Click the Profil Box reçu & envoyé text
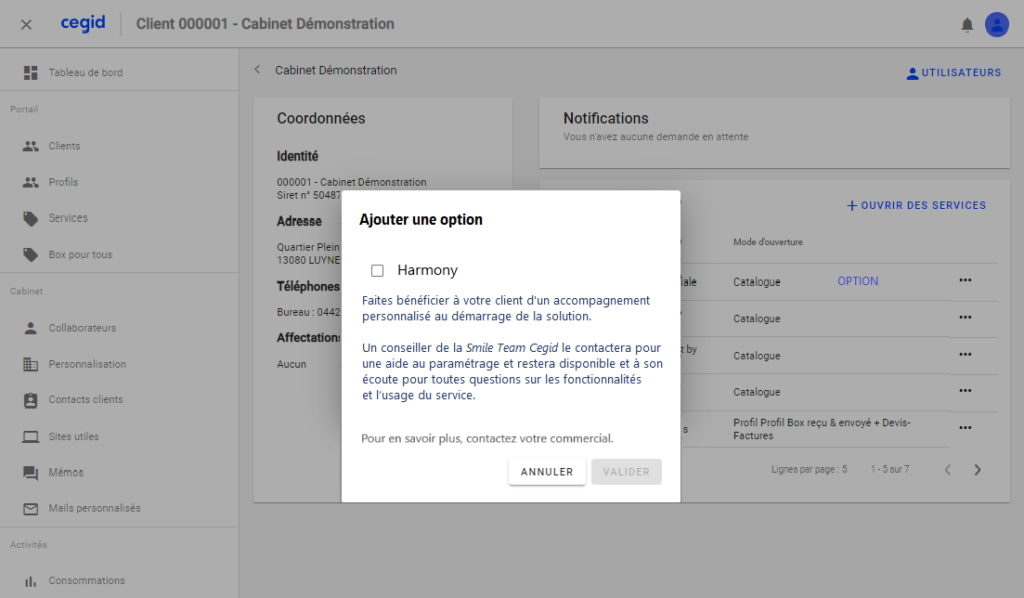This screenshot has height=598, width=1024. click(822, 429)
